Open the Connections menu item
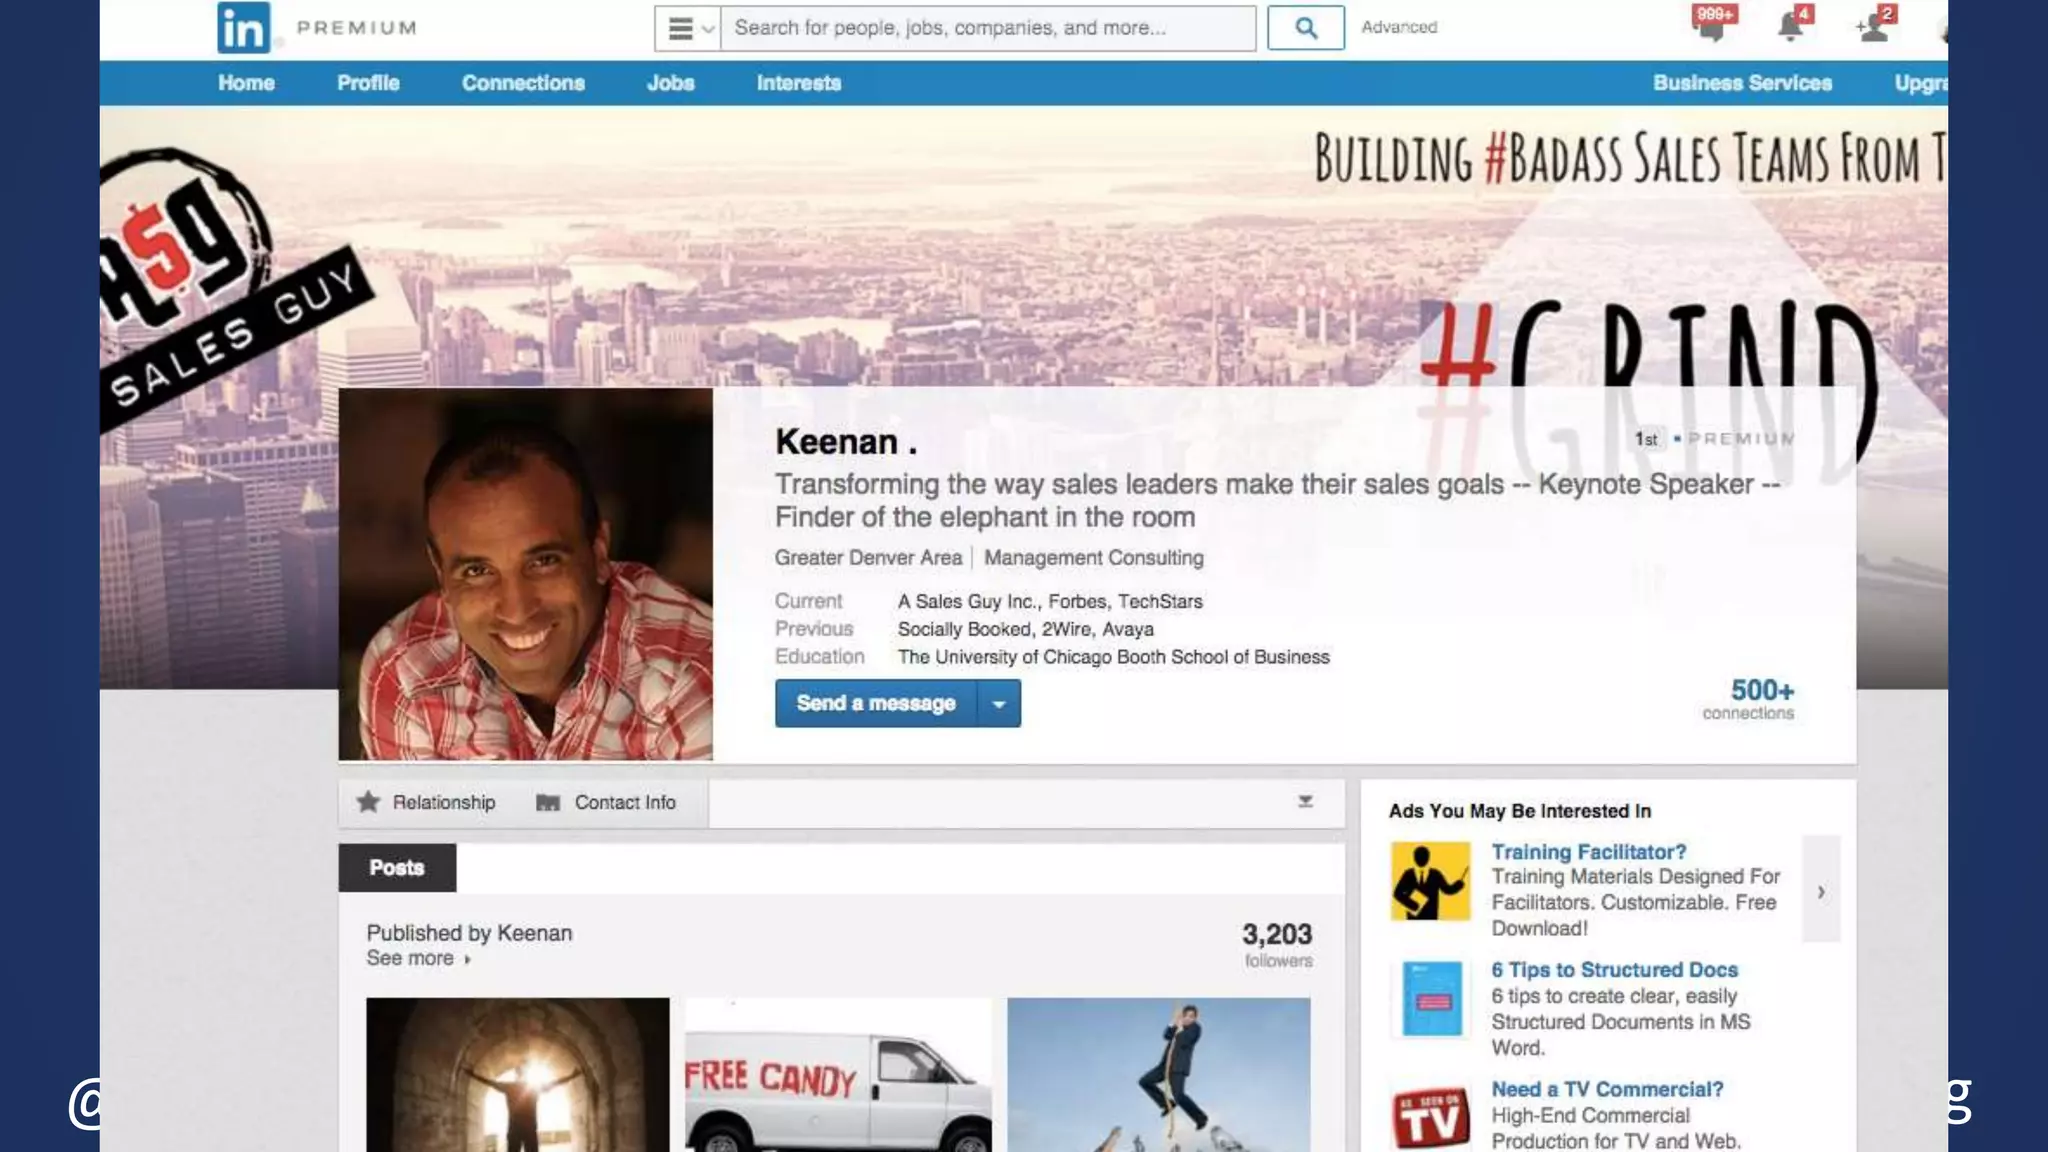 point(523,83)
